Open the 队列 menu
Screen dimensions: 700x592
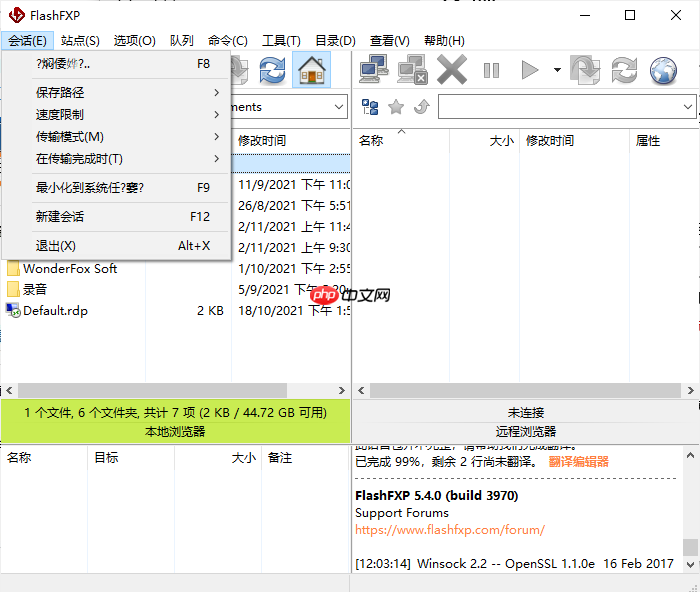coord(182,41)
